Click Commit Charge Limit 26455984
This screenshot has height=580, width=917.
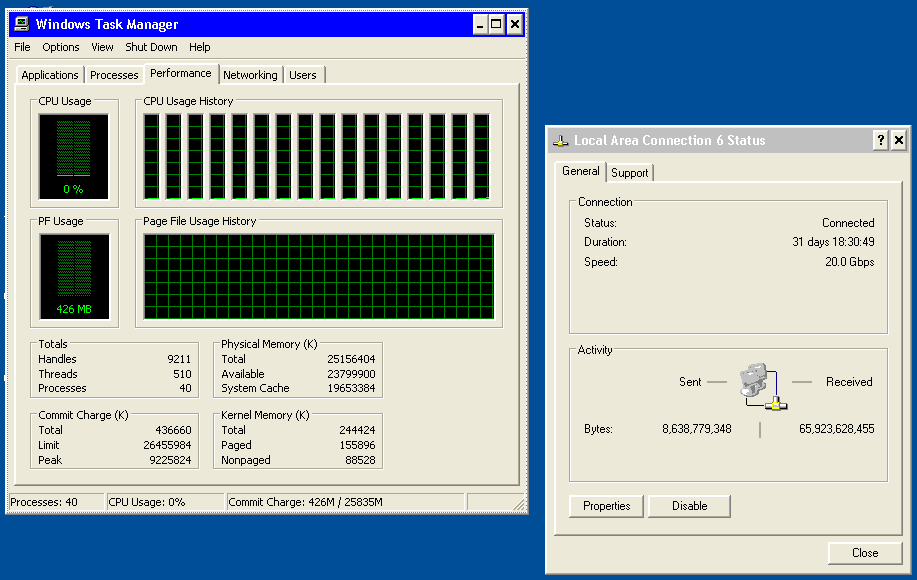(x=167, y=446)
